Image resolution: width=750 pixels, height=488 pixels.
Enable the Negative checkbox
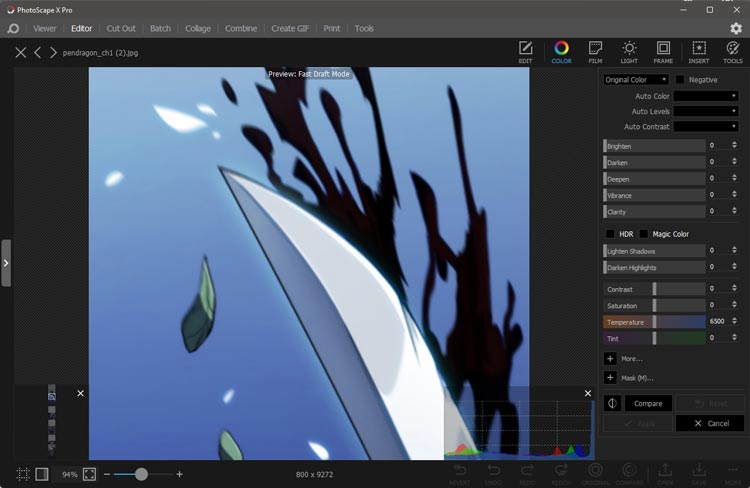[x=680, y=79]
